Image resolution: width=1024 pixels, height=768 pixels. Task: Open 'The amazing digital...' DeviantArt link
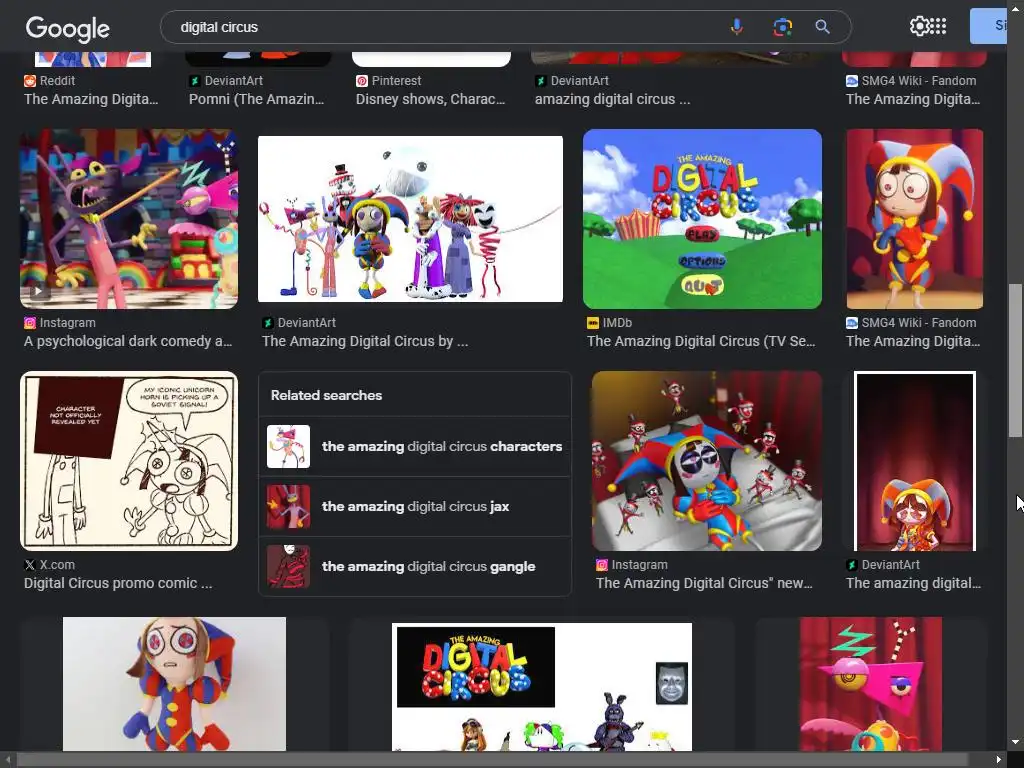pyautogui.click(x=914, y=583)
